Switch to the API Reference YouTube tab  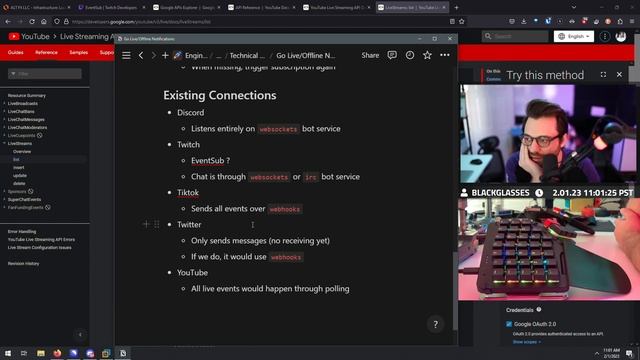pyautogui.click(x=262, y=7)
